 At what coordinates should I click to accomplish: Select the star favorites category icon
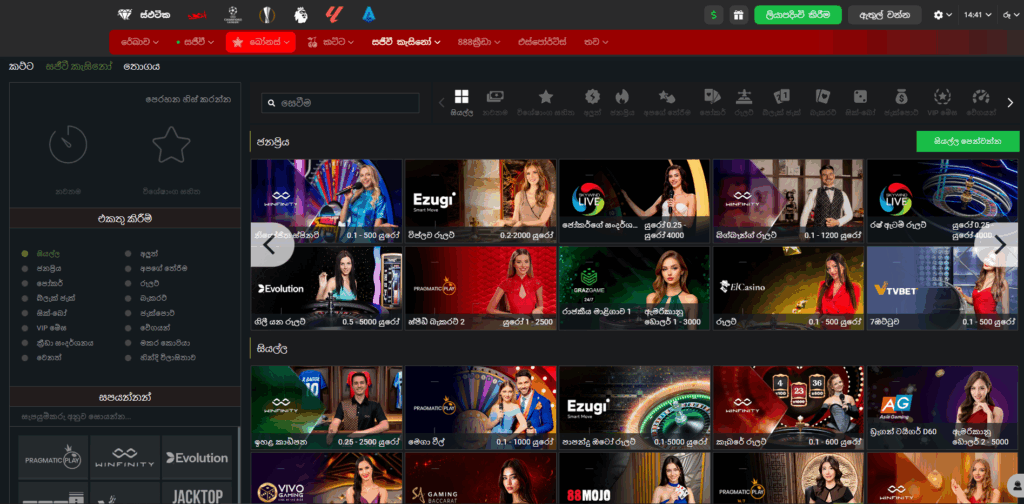546,97
